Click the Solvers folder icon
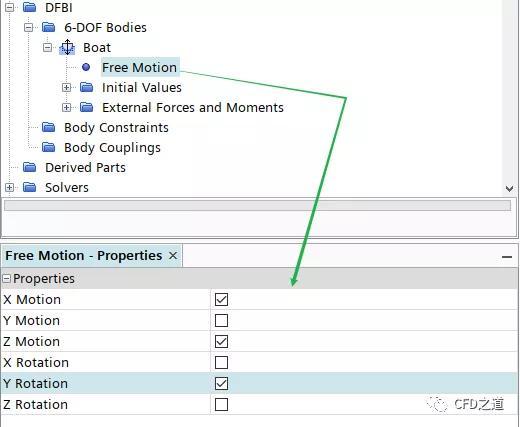520x427 pixels. point(30,187)
